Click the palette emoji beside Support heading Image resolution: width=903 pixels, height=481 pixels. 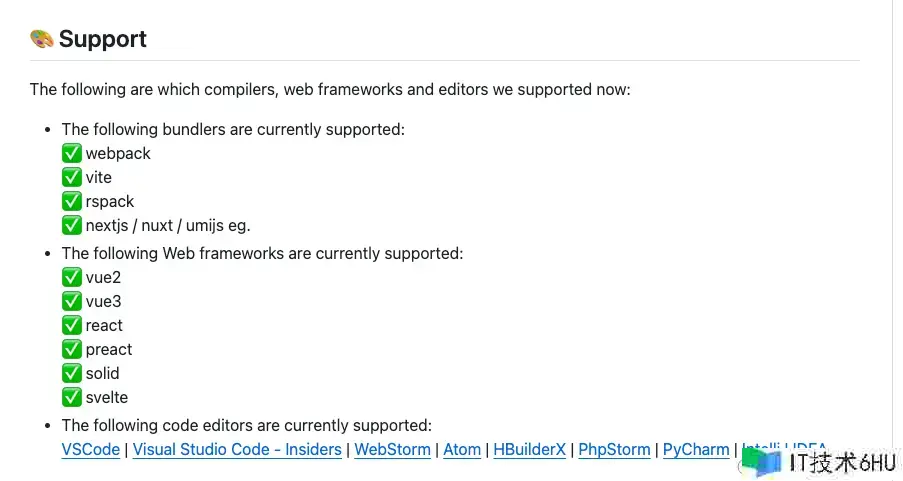[41, 39]
